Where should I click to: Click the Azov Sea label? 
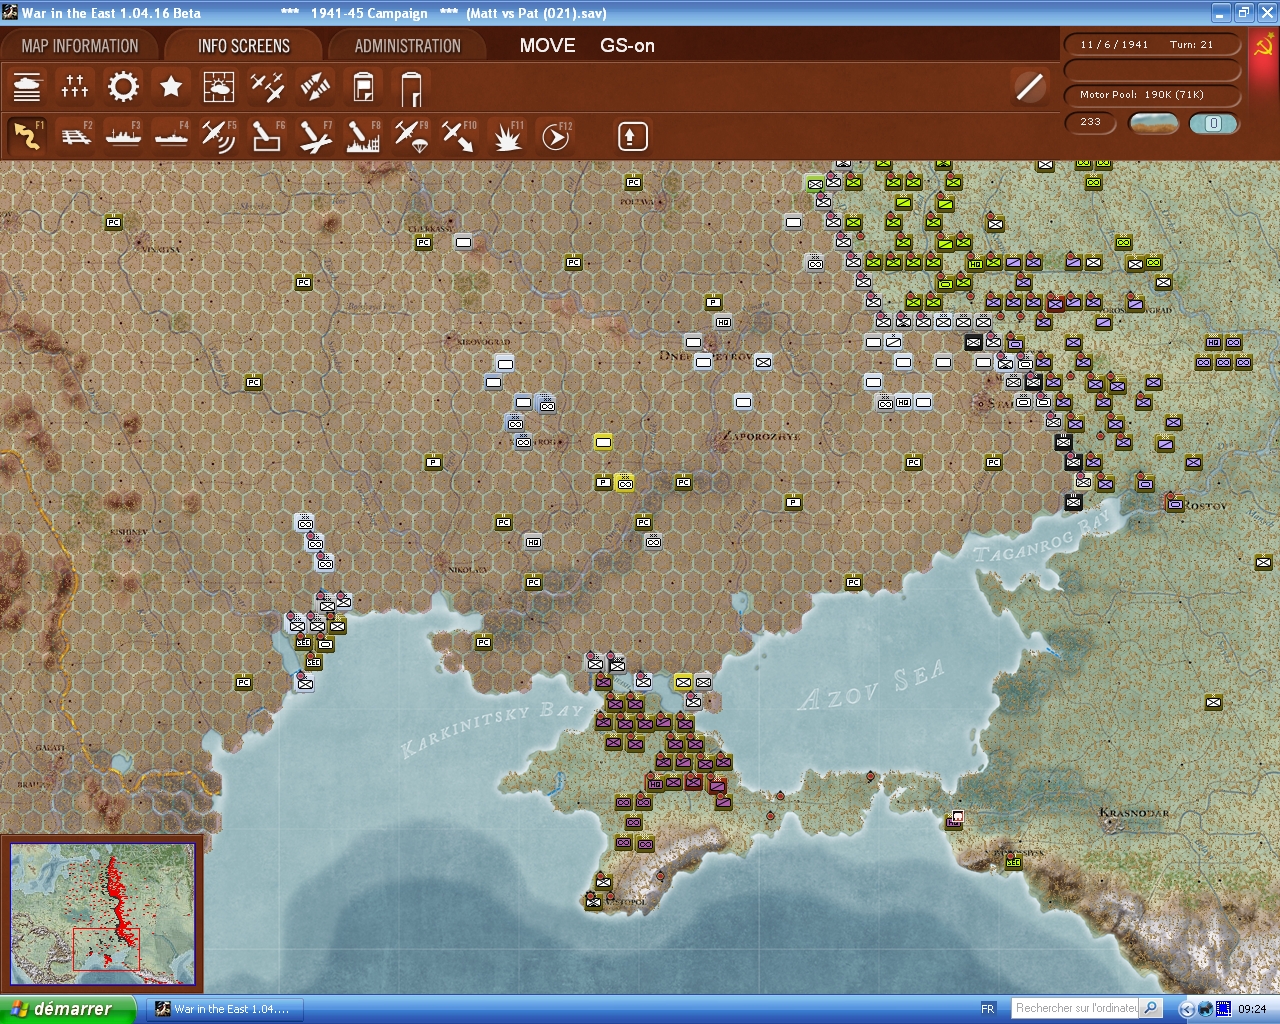(870, 685)
